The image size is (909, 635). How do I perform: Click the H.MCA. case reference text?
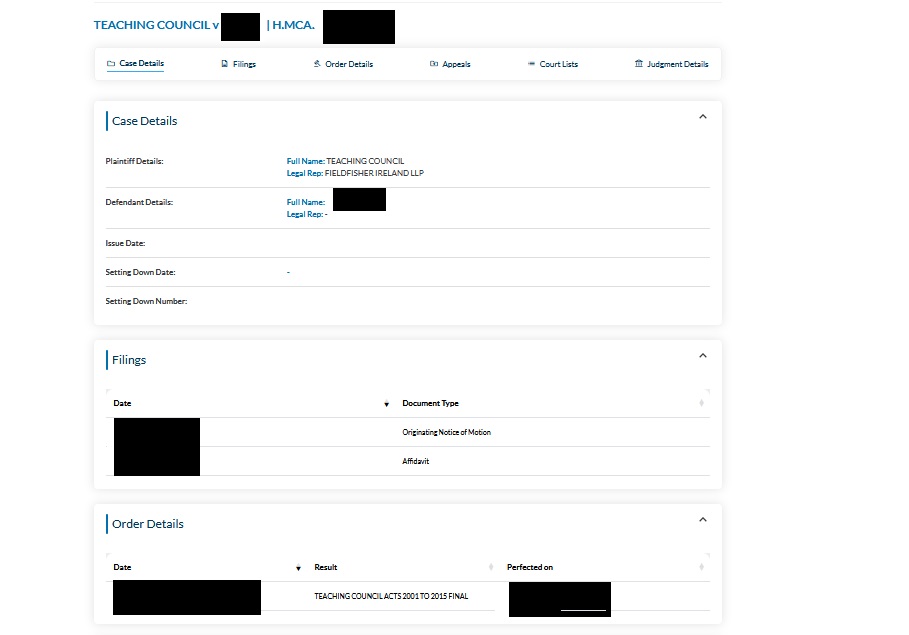coord(293,25)
